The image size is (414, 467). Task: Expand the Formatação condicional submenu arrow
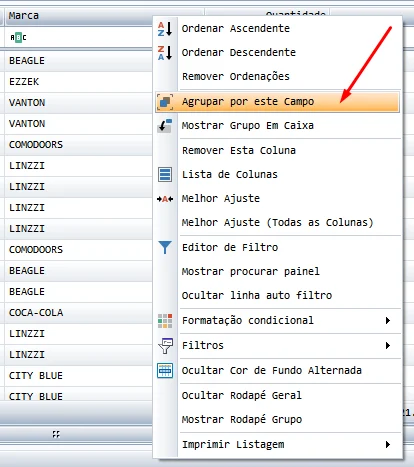388,320
